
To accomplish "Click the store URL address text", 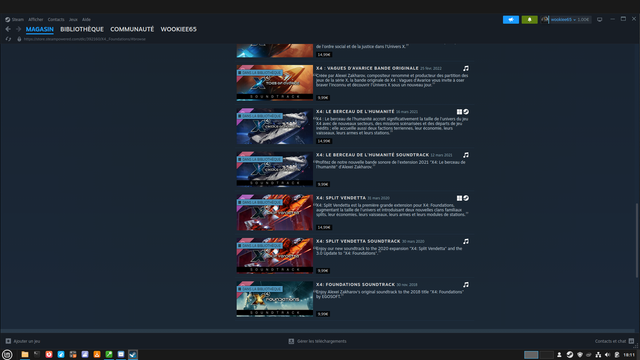I will [84, 39].
